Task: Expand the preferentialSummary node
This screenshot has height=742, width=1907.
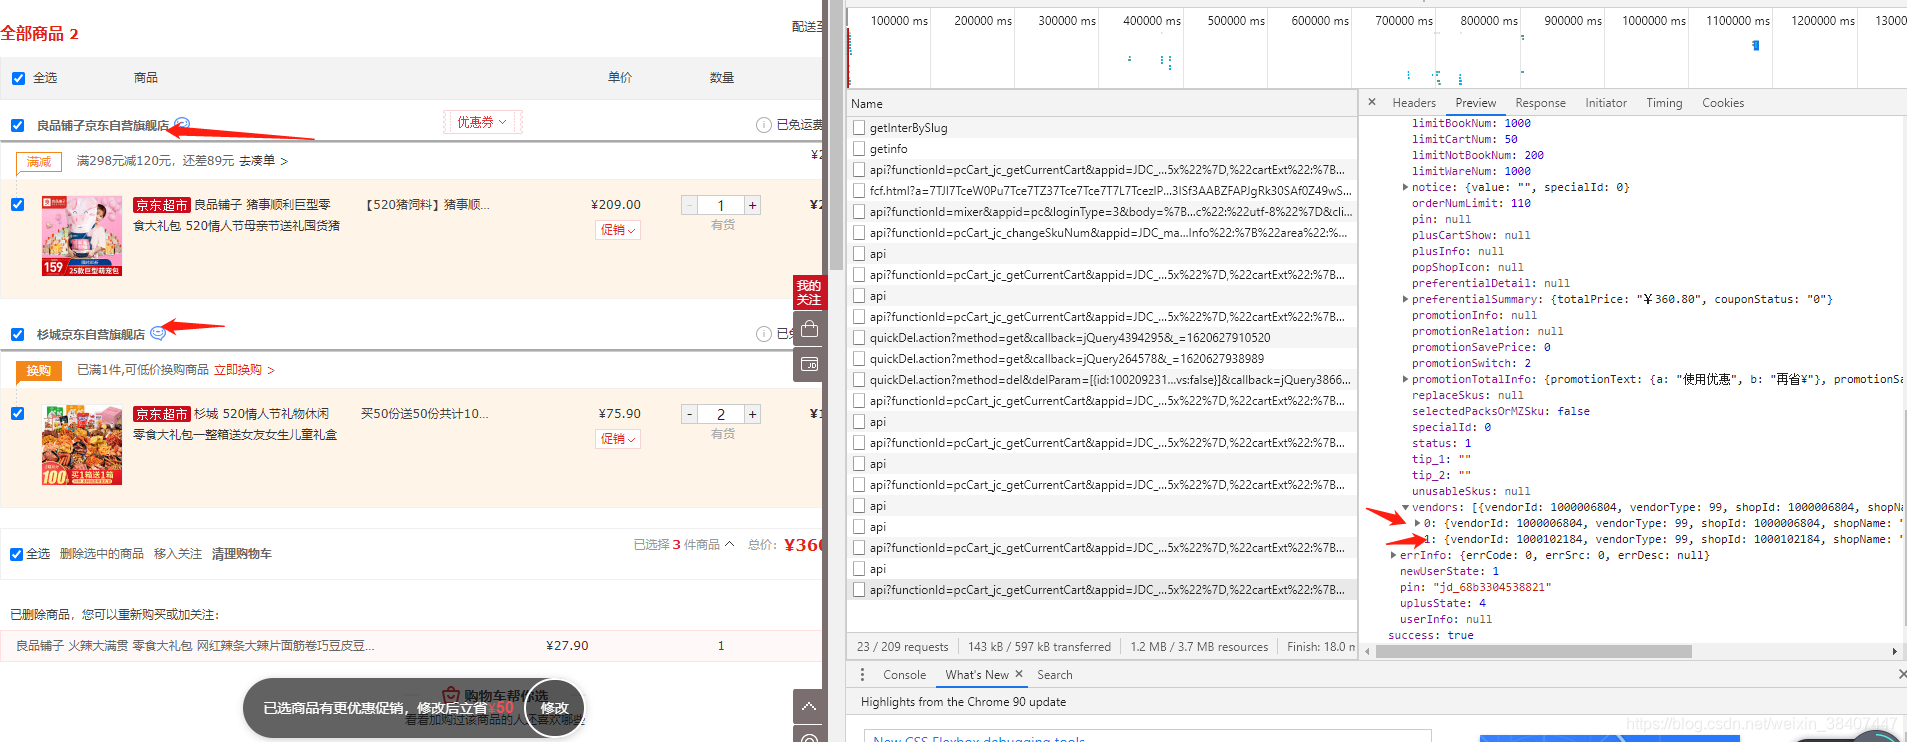Action: coord(1405,299)
